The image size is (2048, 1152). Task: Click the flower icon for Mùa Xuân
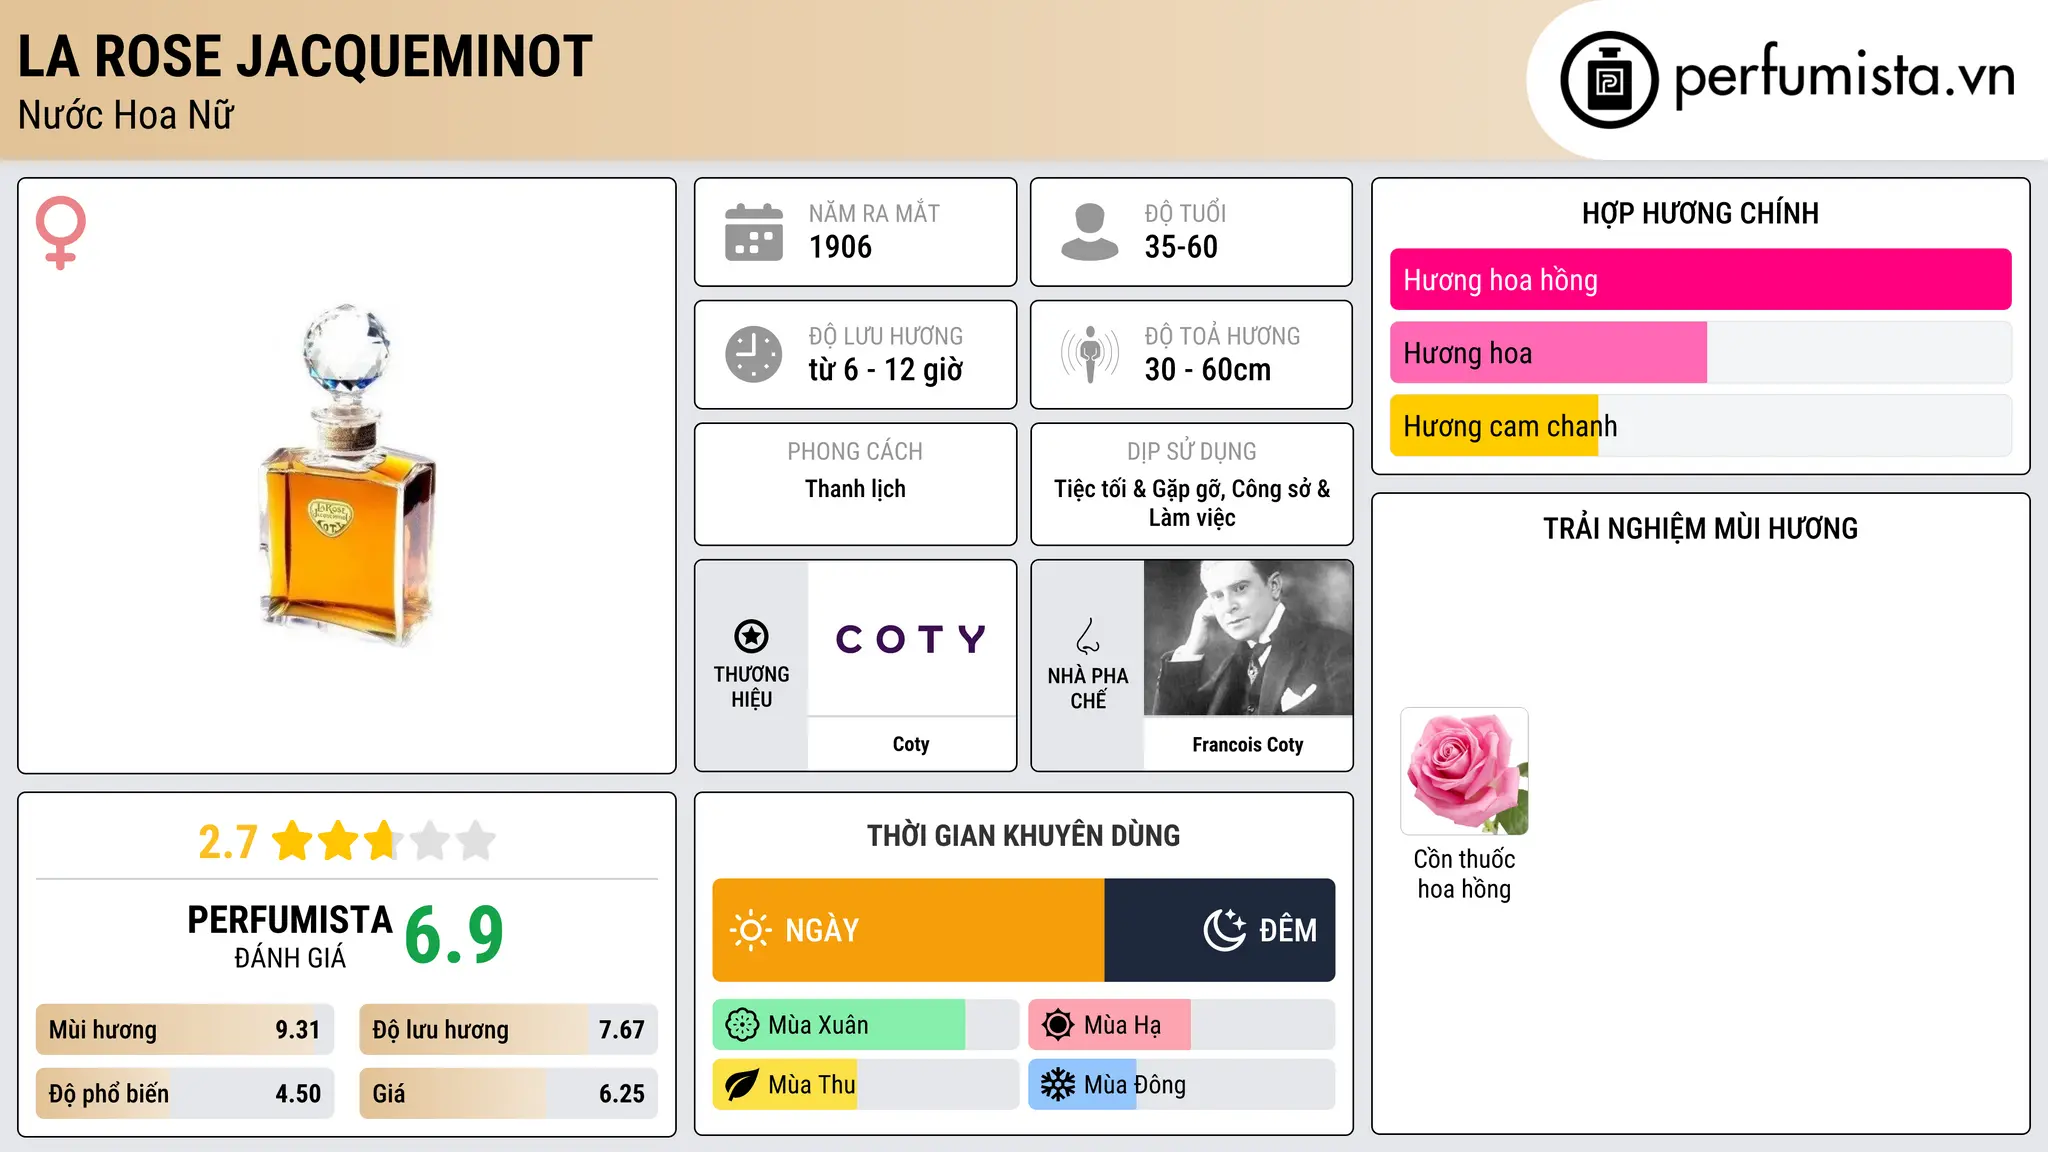tap(742, 1025)
